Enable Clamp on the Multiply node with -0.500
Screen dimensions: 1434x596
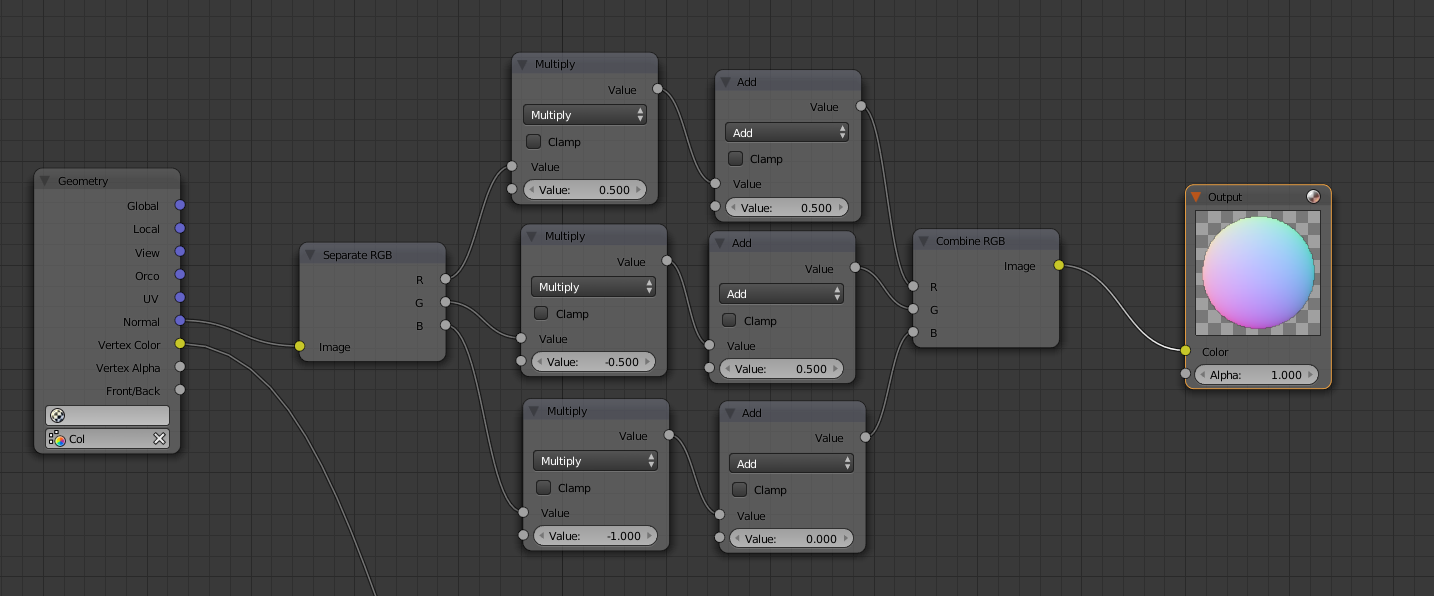pyautogui.click(x=541, y=314)
